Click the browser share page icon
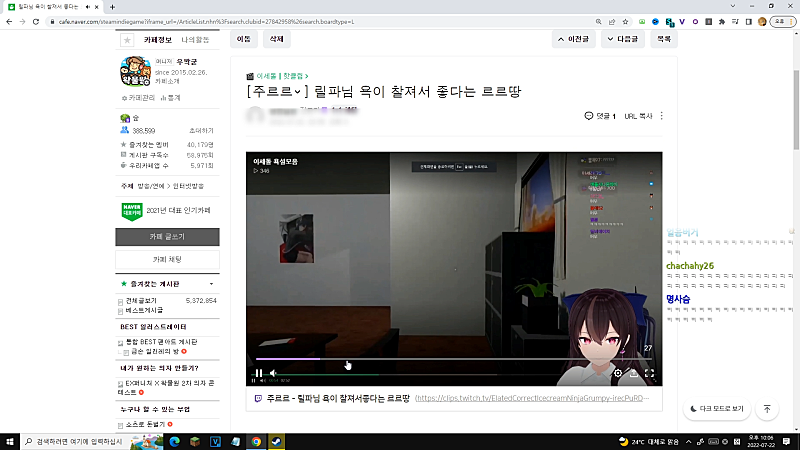This screenshot has height=450, width=800. [612, 22]
